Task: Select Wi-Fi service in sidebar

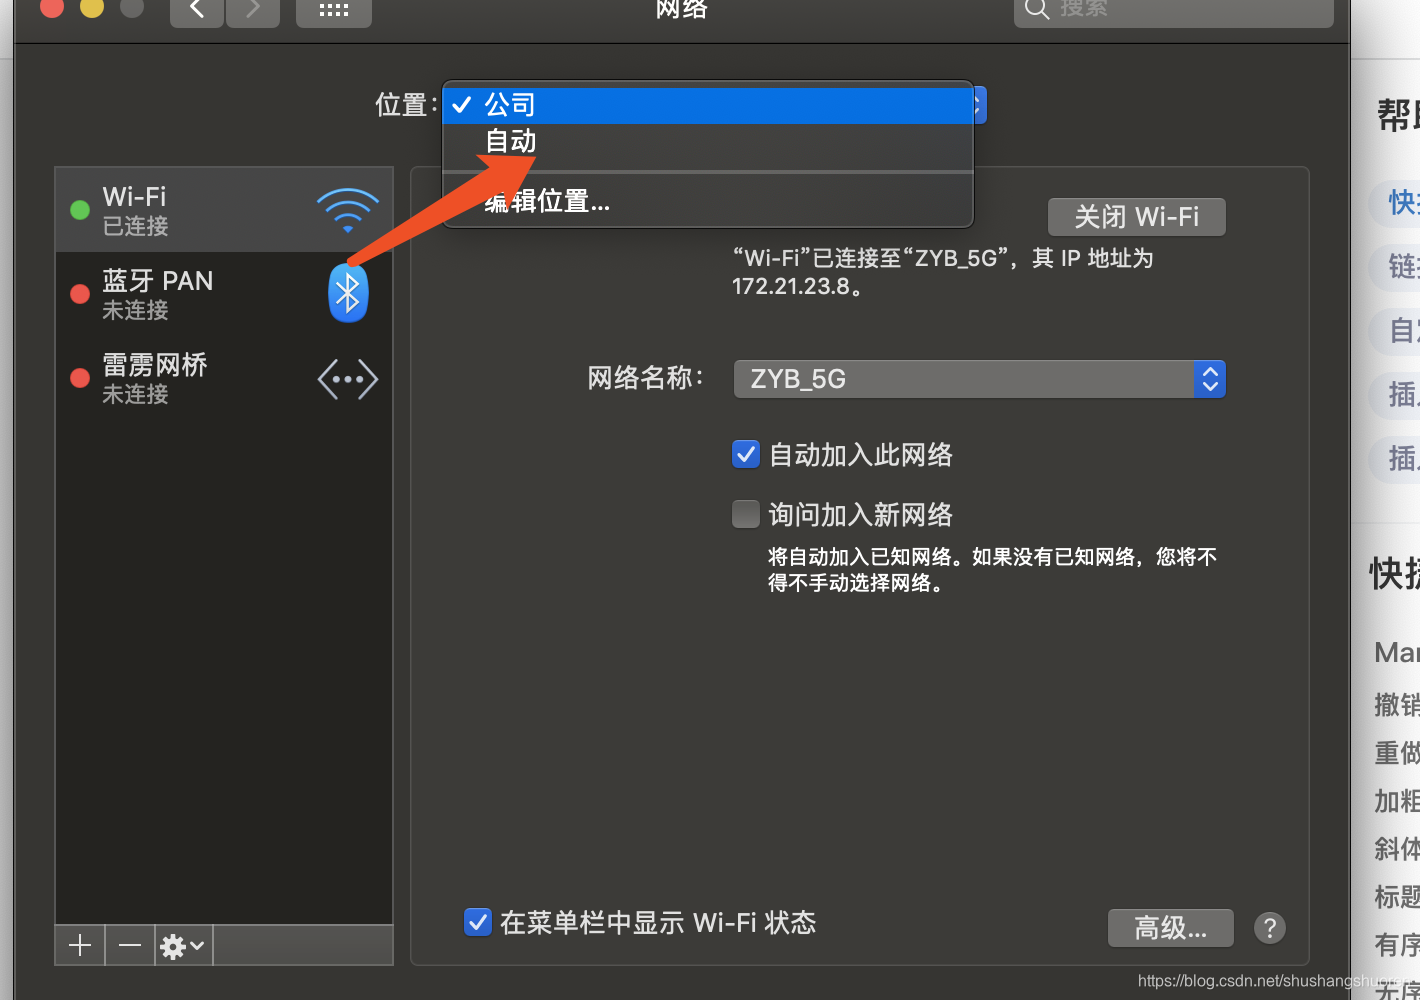Action: pyautogui.click(x=224, y=210)
